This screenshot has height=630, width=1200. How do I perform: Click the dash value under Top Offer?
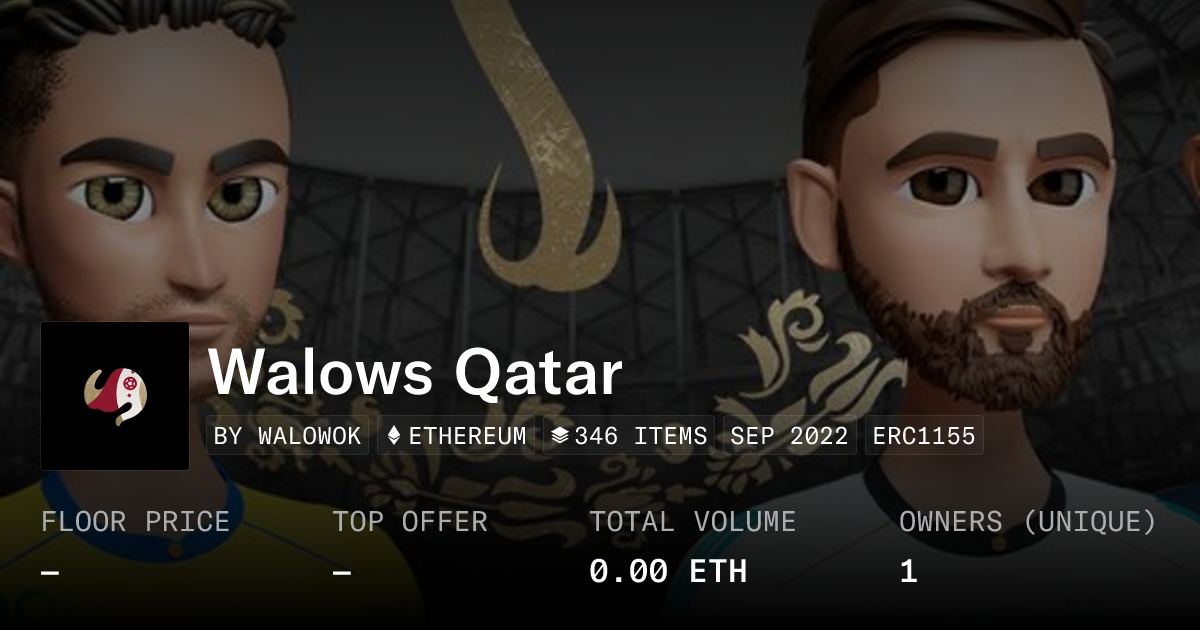[342, 572]
